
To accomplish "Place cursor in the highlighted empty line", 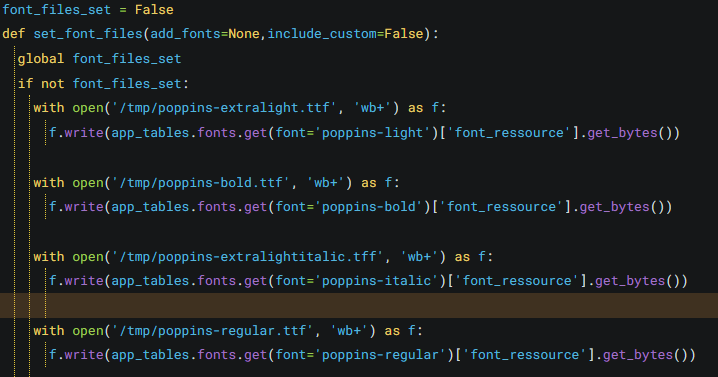I will click(x=359, y=306).
